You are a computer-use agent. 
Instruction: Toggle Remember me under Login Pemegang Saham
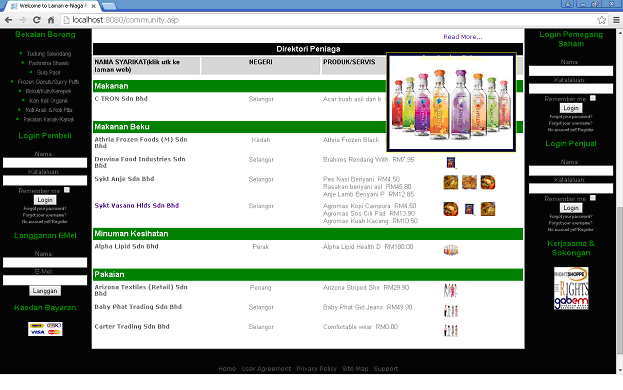(x=593, y=98)
